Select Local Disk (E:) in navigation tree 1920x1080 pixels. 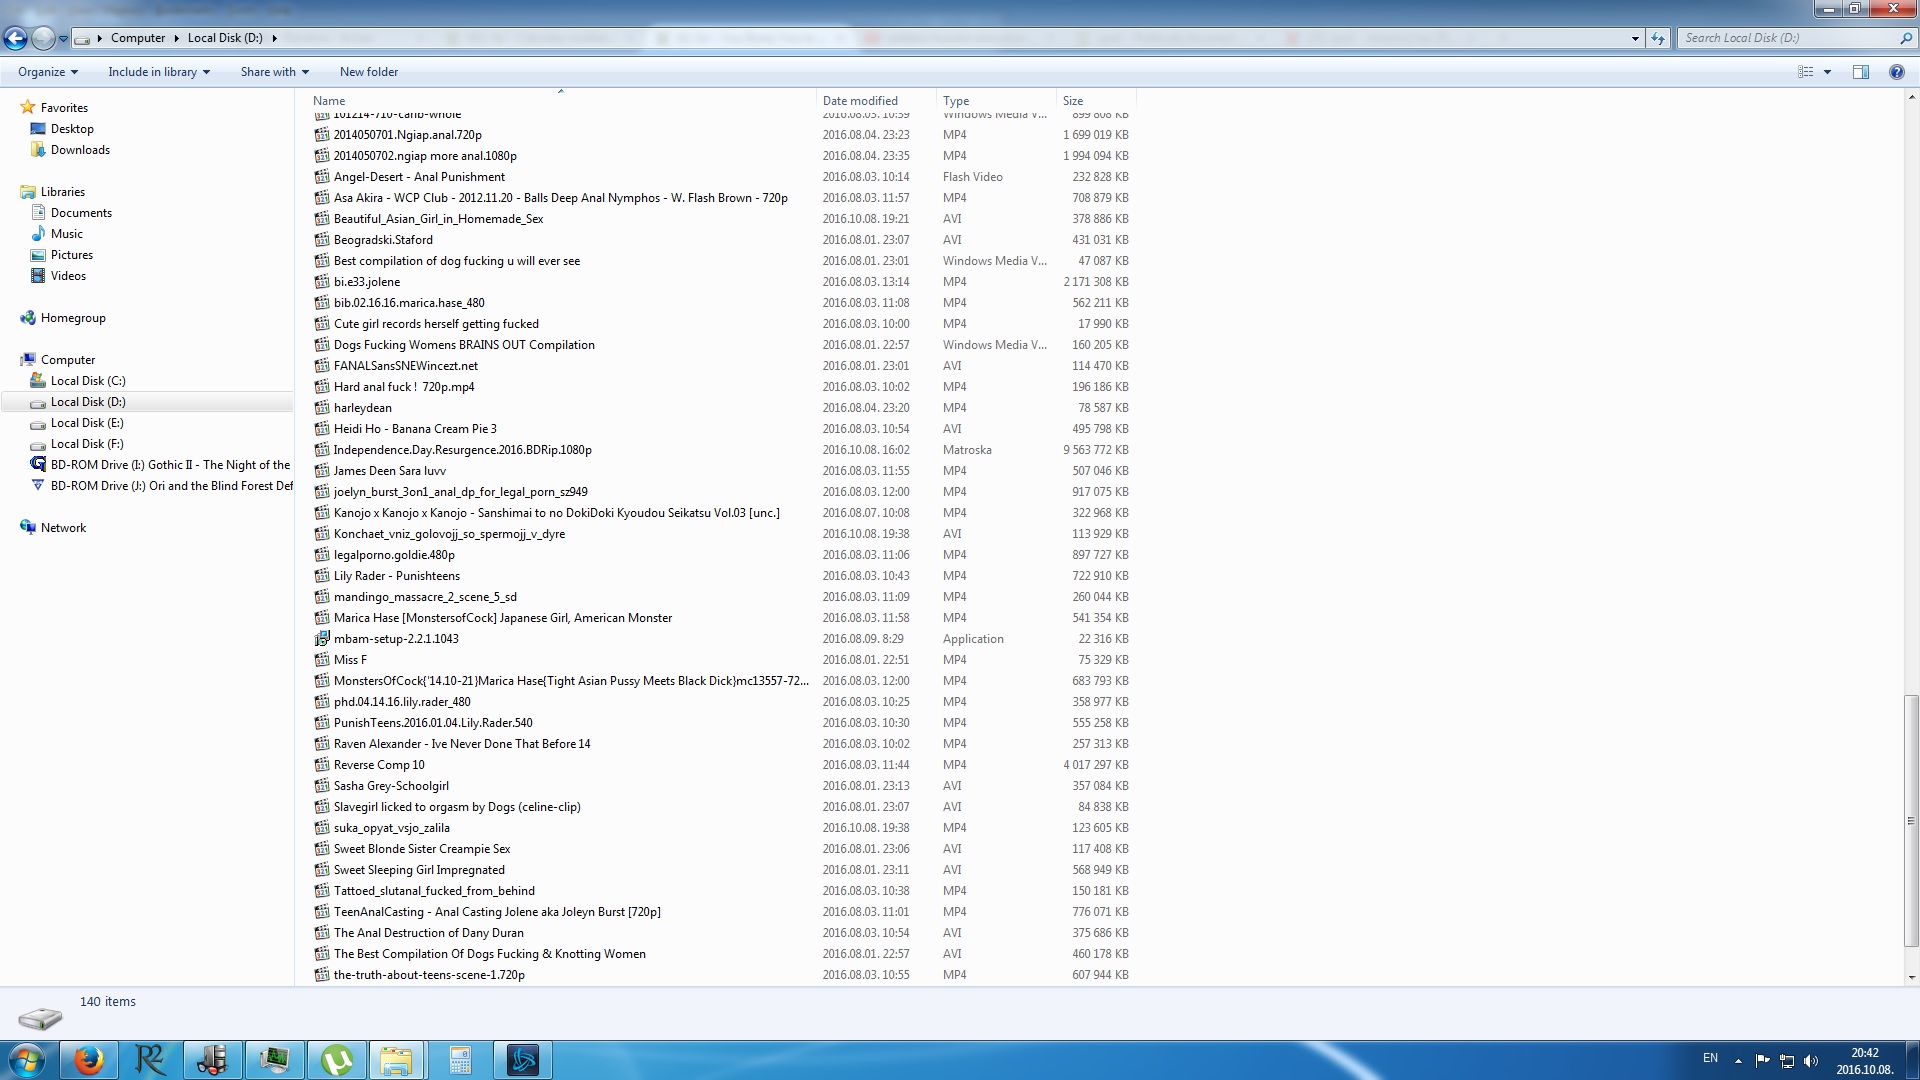coord(87,423)
